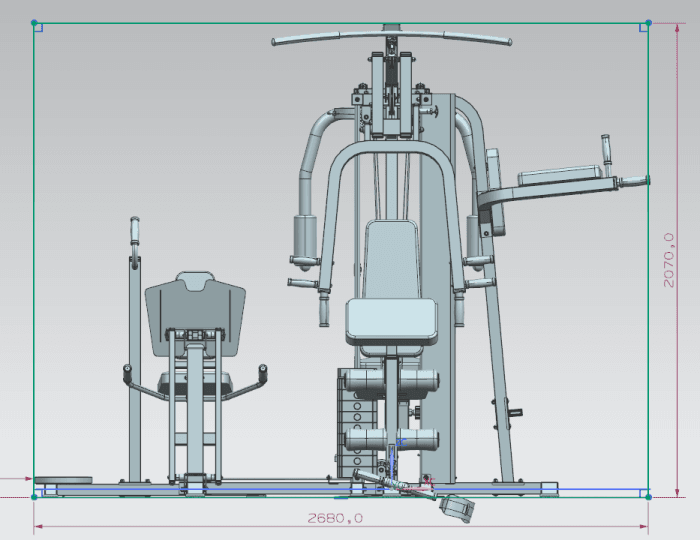Select the main station backrest pad
The height and width of the screenshot is (540, 700).
point(392,259)
